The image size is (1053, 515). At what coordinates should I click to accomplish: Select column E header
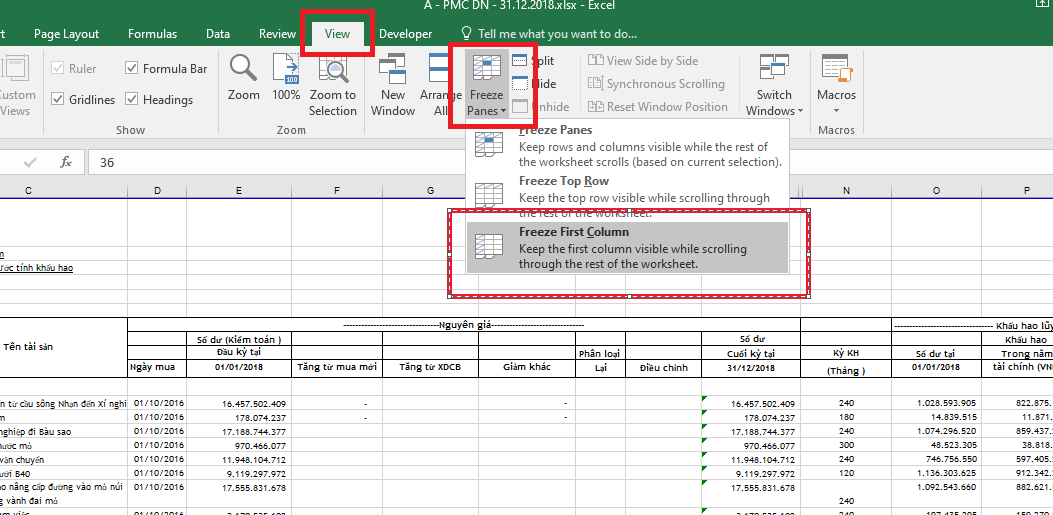(x=238, y=191)
